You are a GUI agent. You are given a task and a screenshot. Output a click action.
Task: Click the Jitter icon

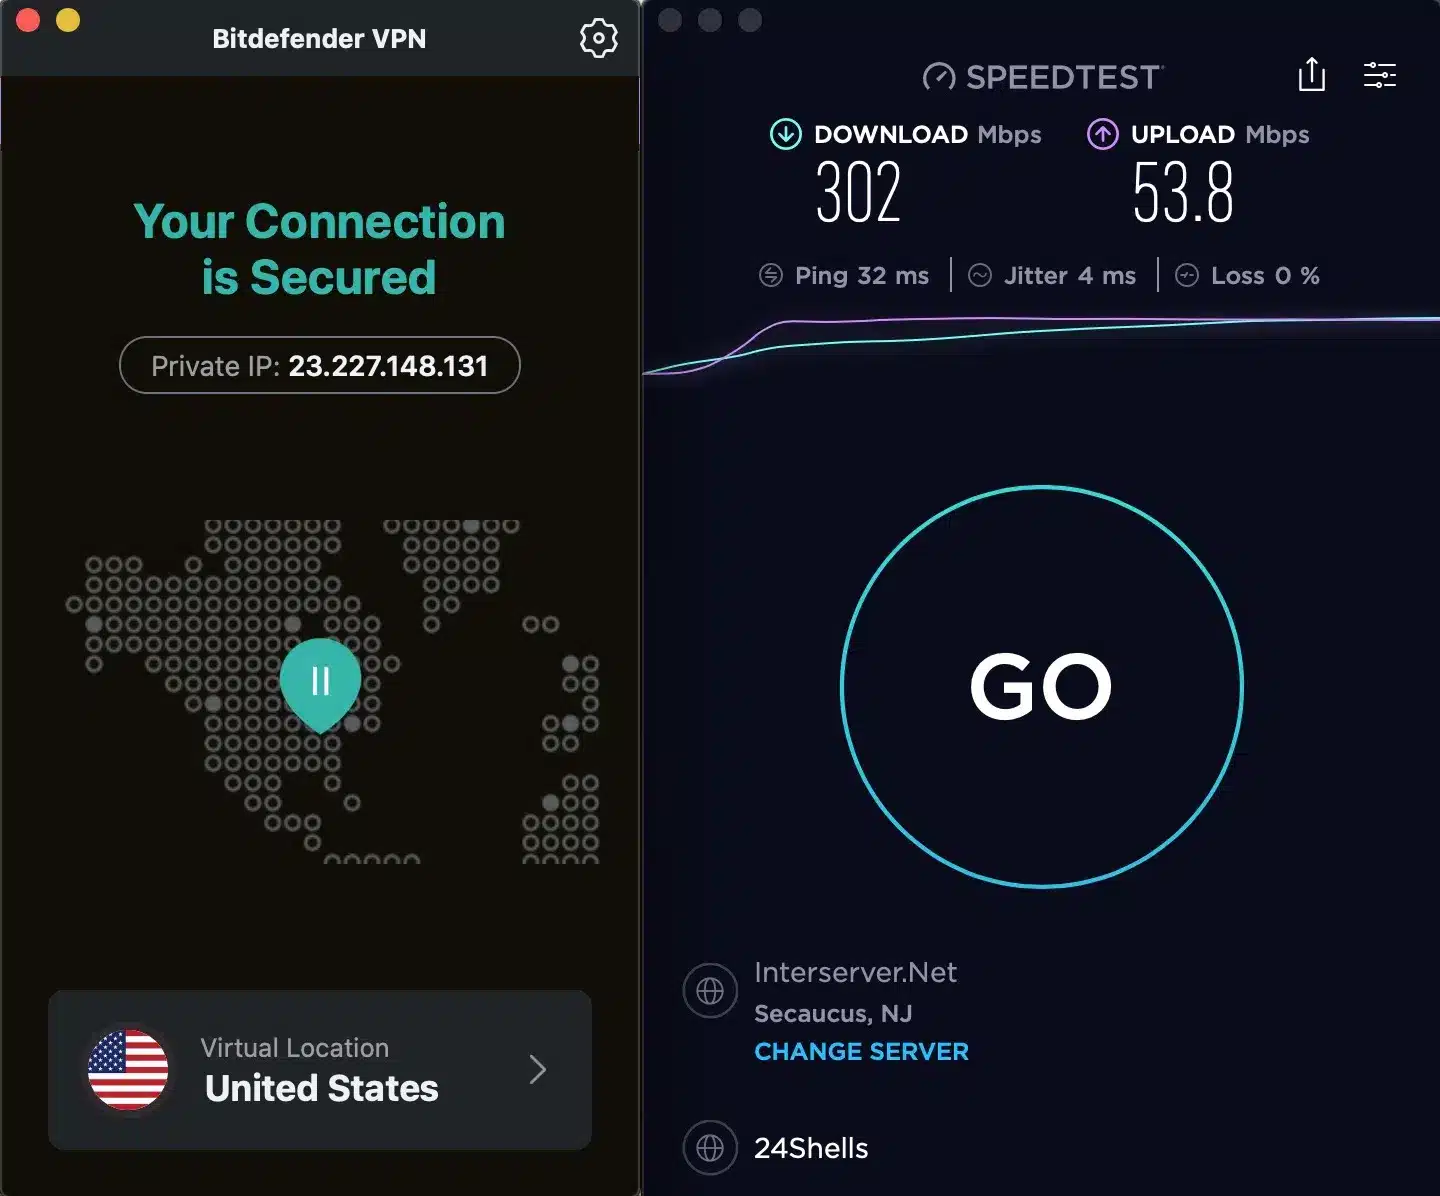point(980,275)
